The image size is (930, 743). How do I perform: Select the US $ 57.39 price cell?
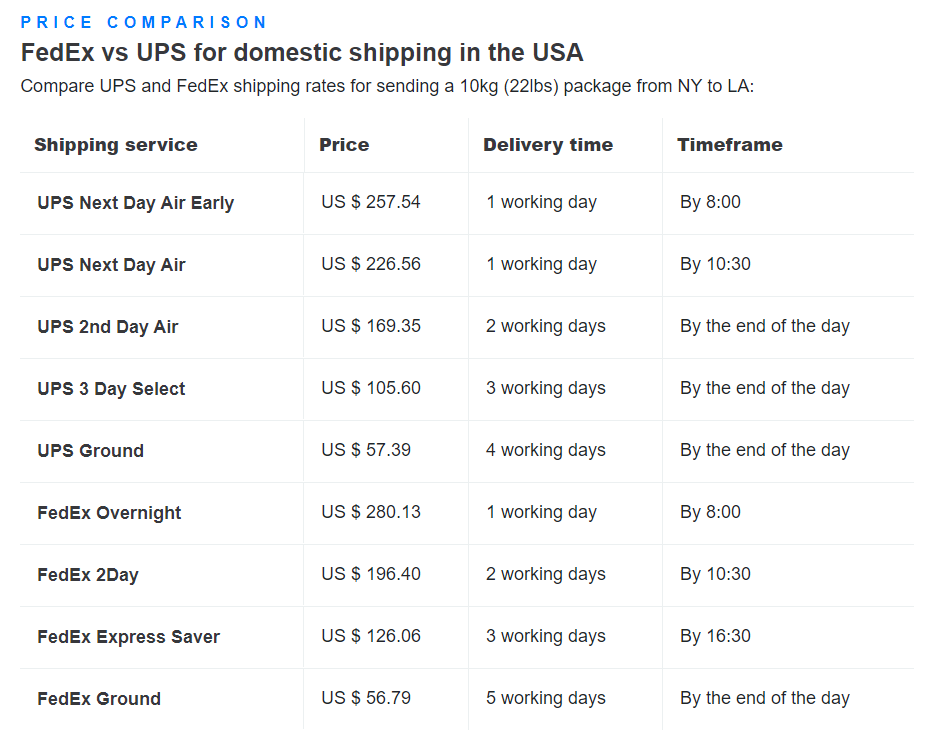tap(366, 450)
